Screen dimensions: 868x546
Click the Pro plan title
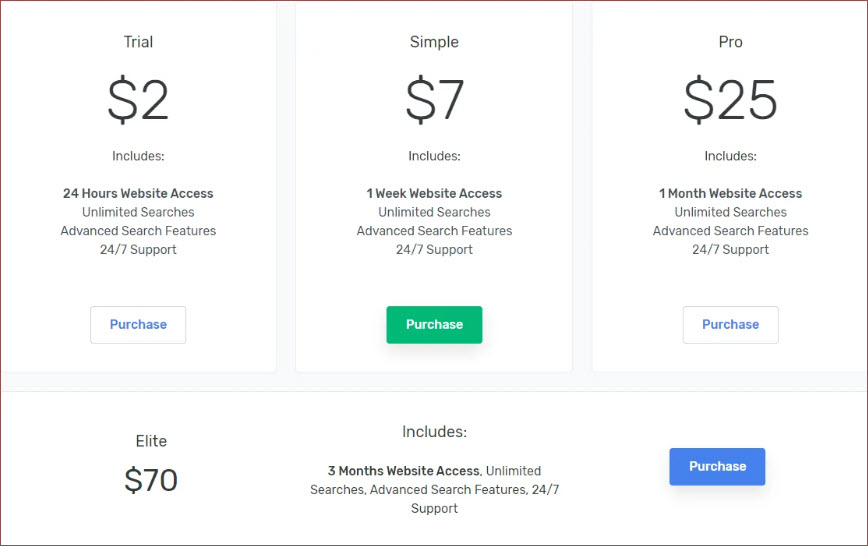tap(730, 42)
